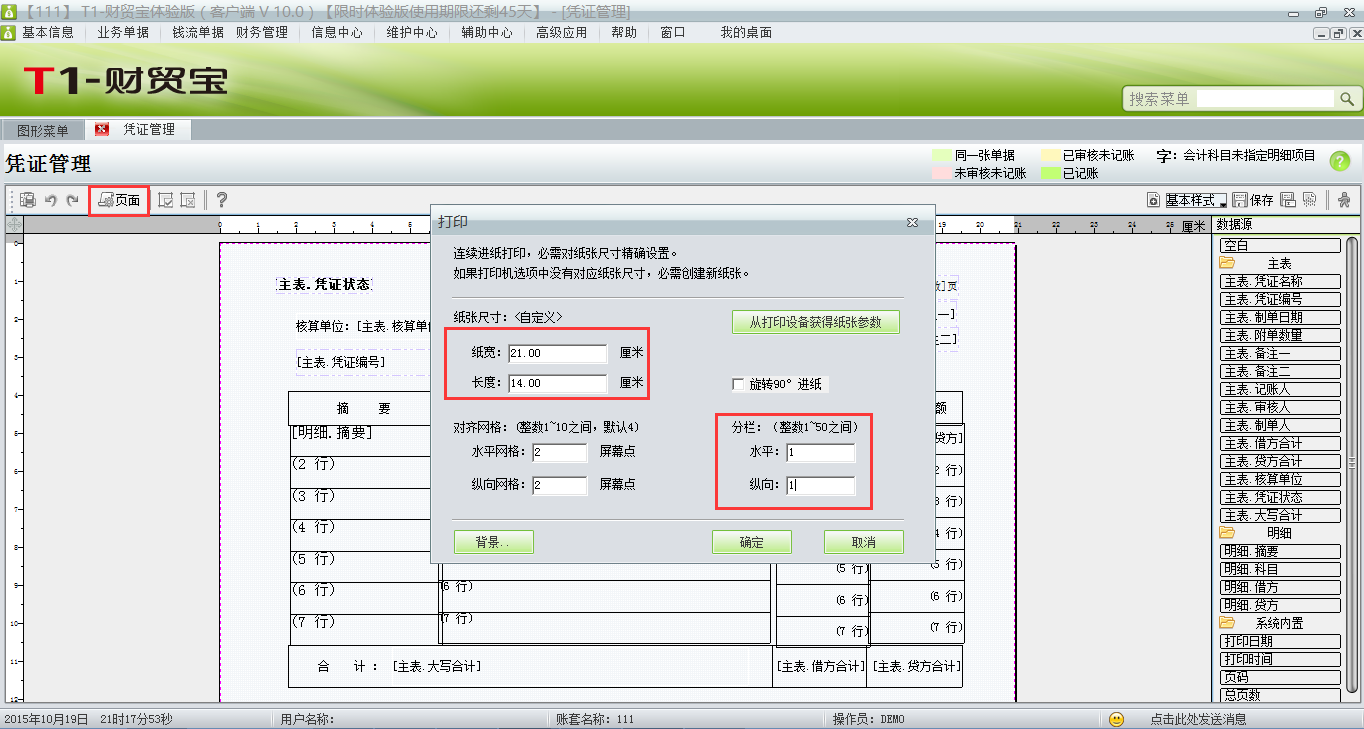Click the 从打印设备获得纸张参数 button
Screen dimensions: 1364x729
point(815,322)
